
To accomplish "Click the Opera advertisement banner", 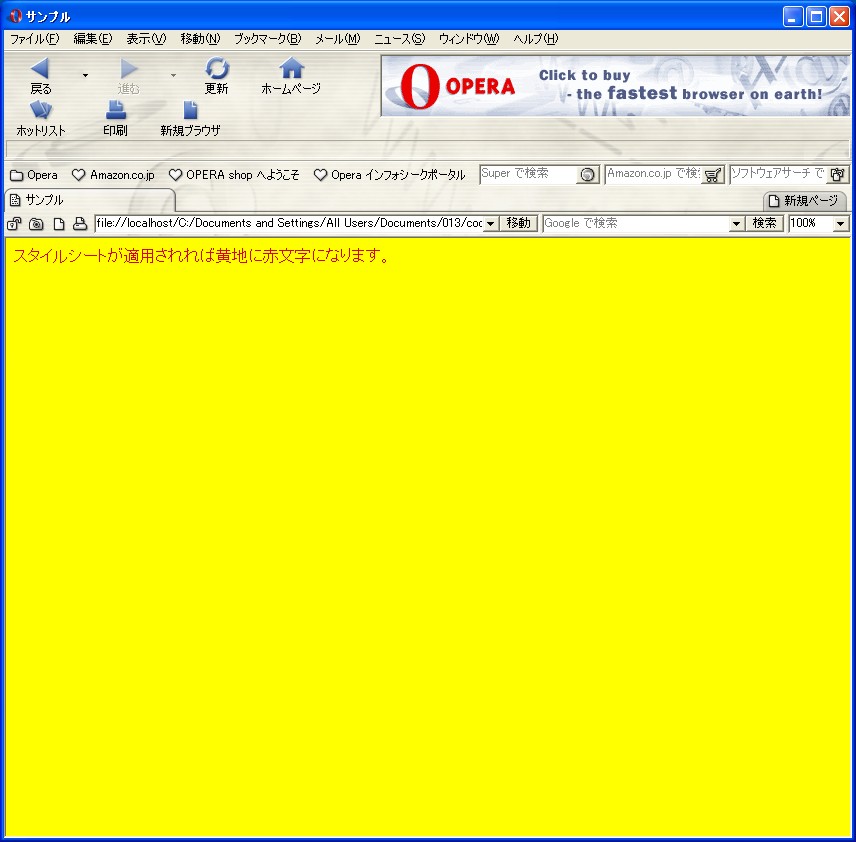I will (615, 86).
